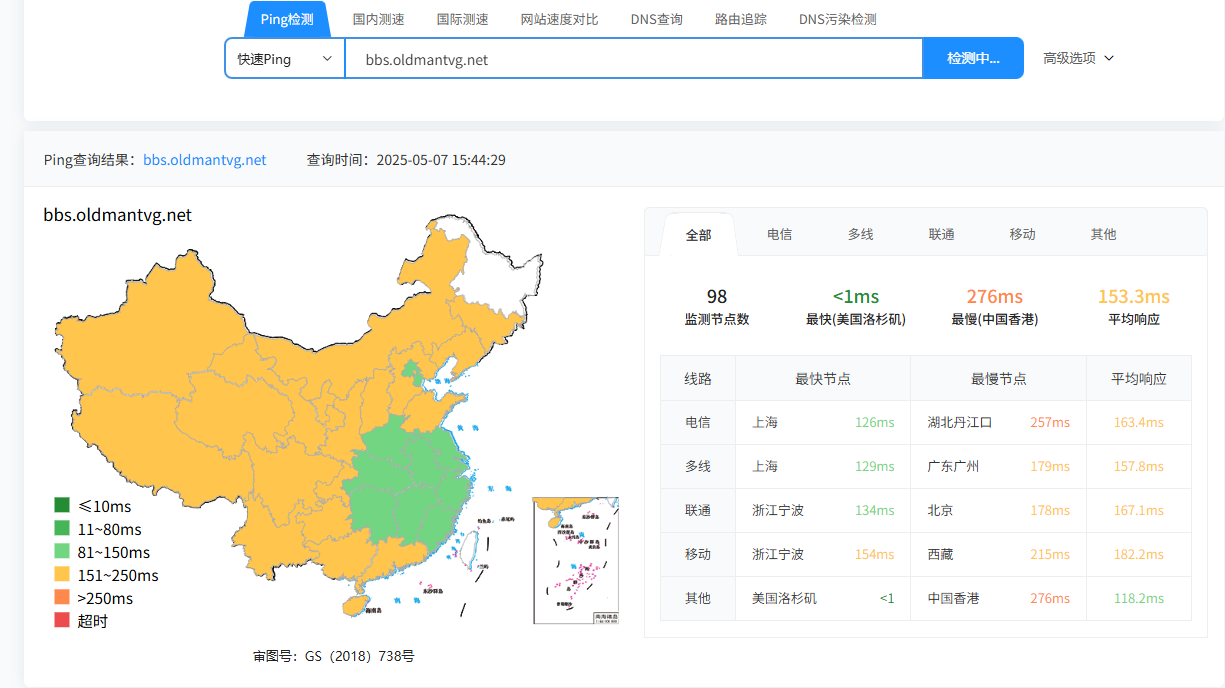
Task: Open the 国际测速 tab
Action: click(462, 19)
